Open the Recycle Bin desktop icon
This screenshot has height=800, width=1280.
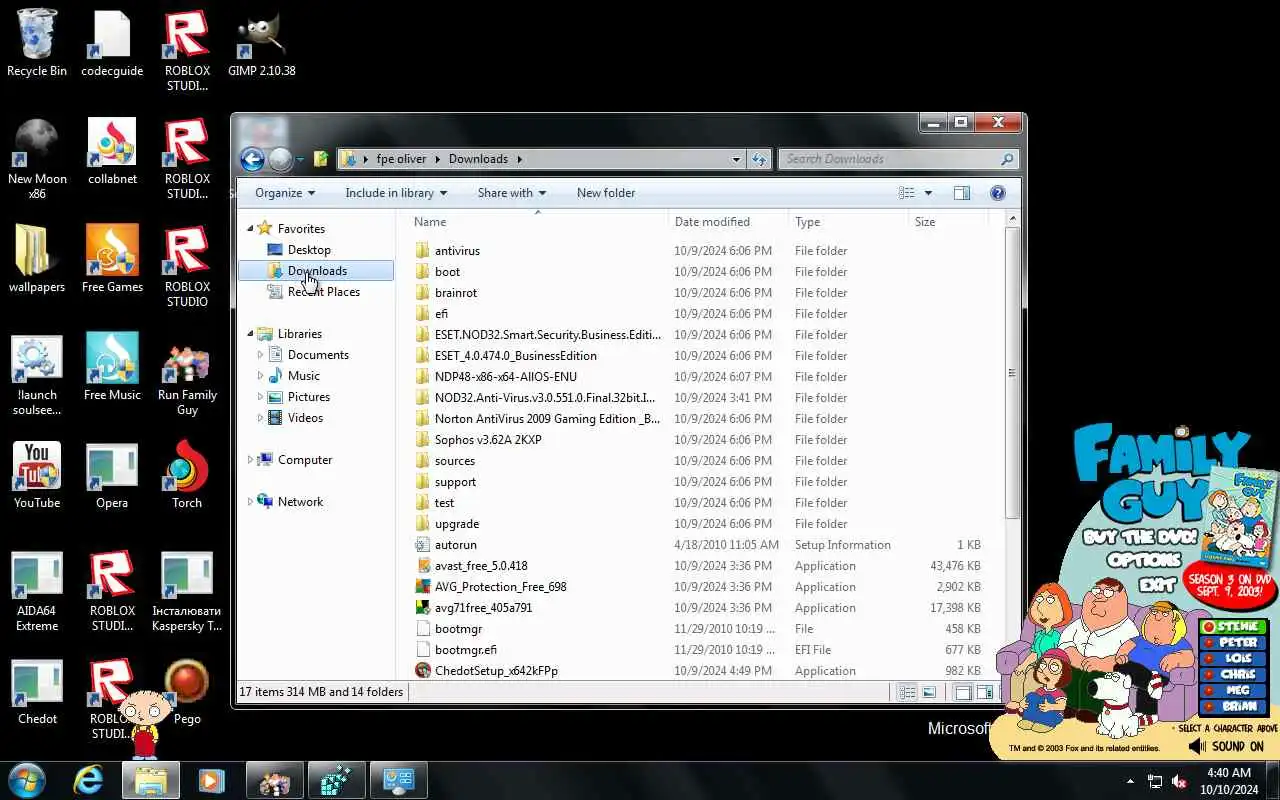click(x=37, y=44)
